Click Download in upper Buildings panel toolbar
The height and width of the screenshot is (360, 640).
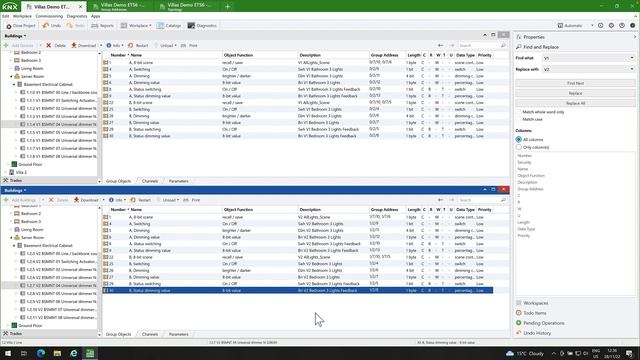[x=84, y=45]
